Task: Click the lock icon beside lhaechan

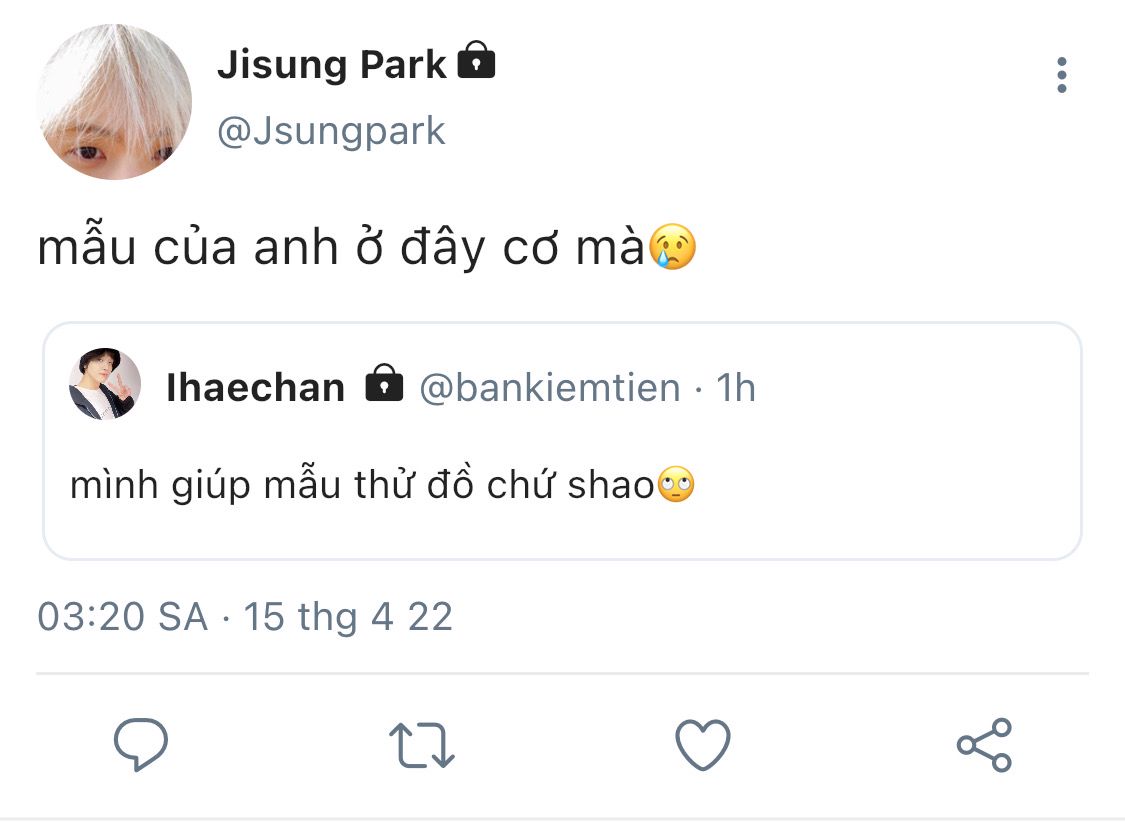Action: (x=384, y=383)
